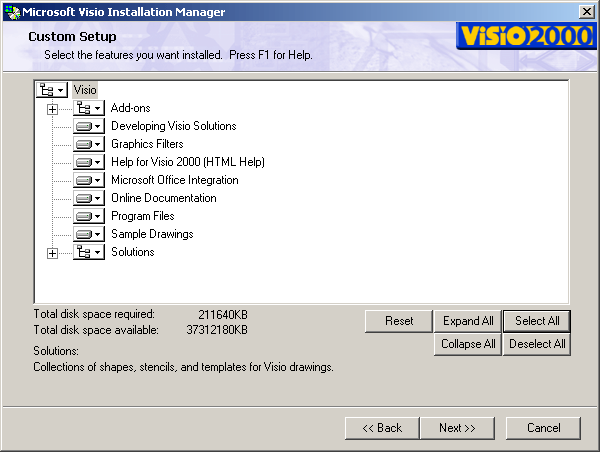This screenshot has height=452, width=600.
Task: Open Online Documentation install option dropdown
Action: 89,198
